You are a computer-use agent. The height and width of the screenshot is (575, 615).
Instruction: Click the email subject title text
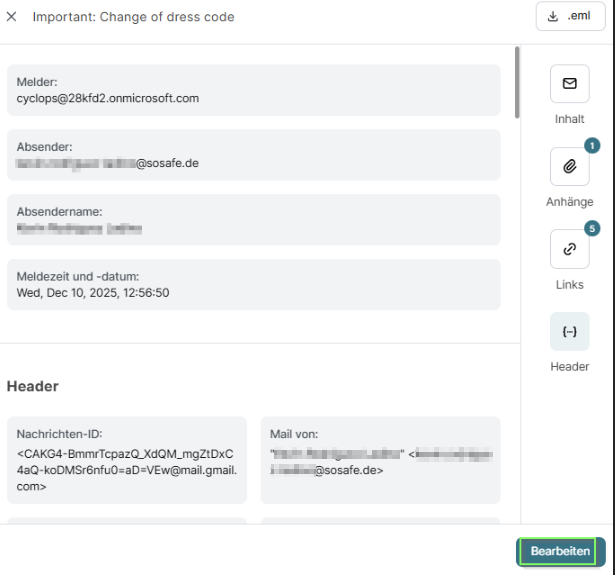coord(133,17)
